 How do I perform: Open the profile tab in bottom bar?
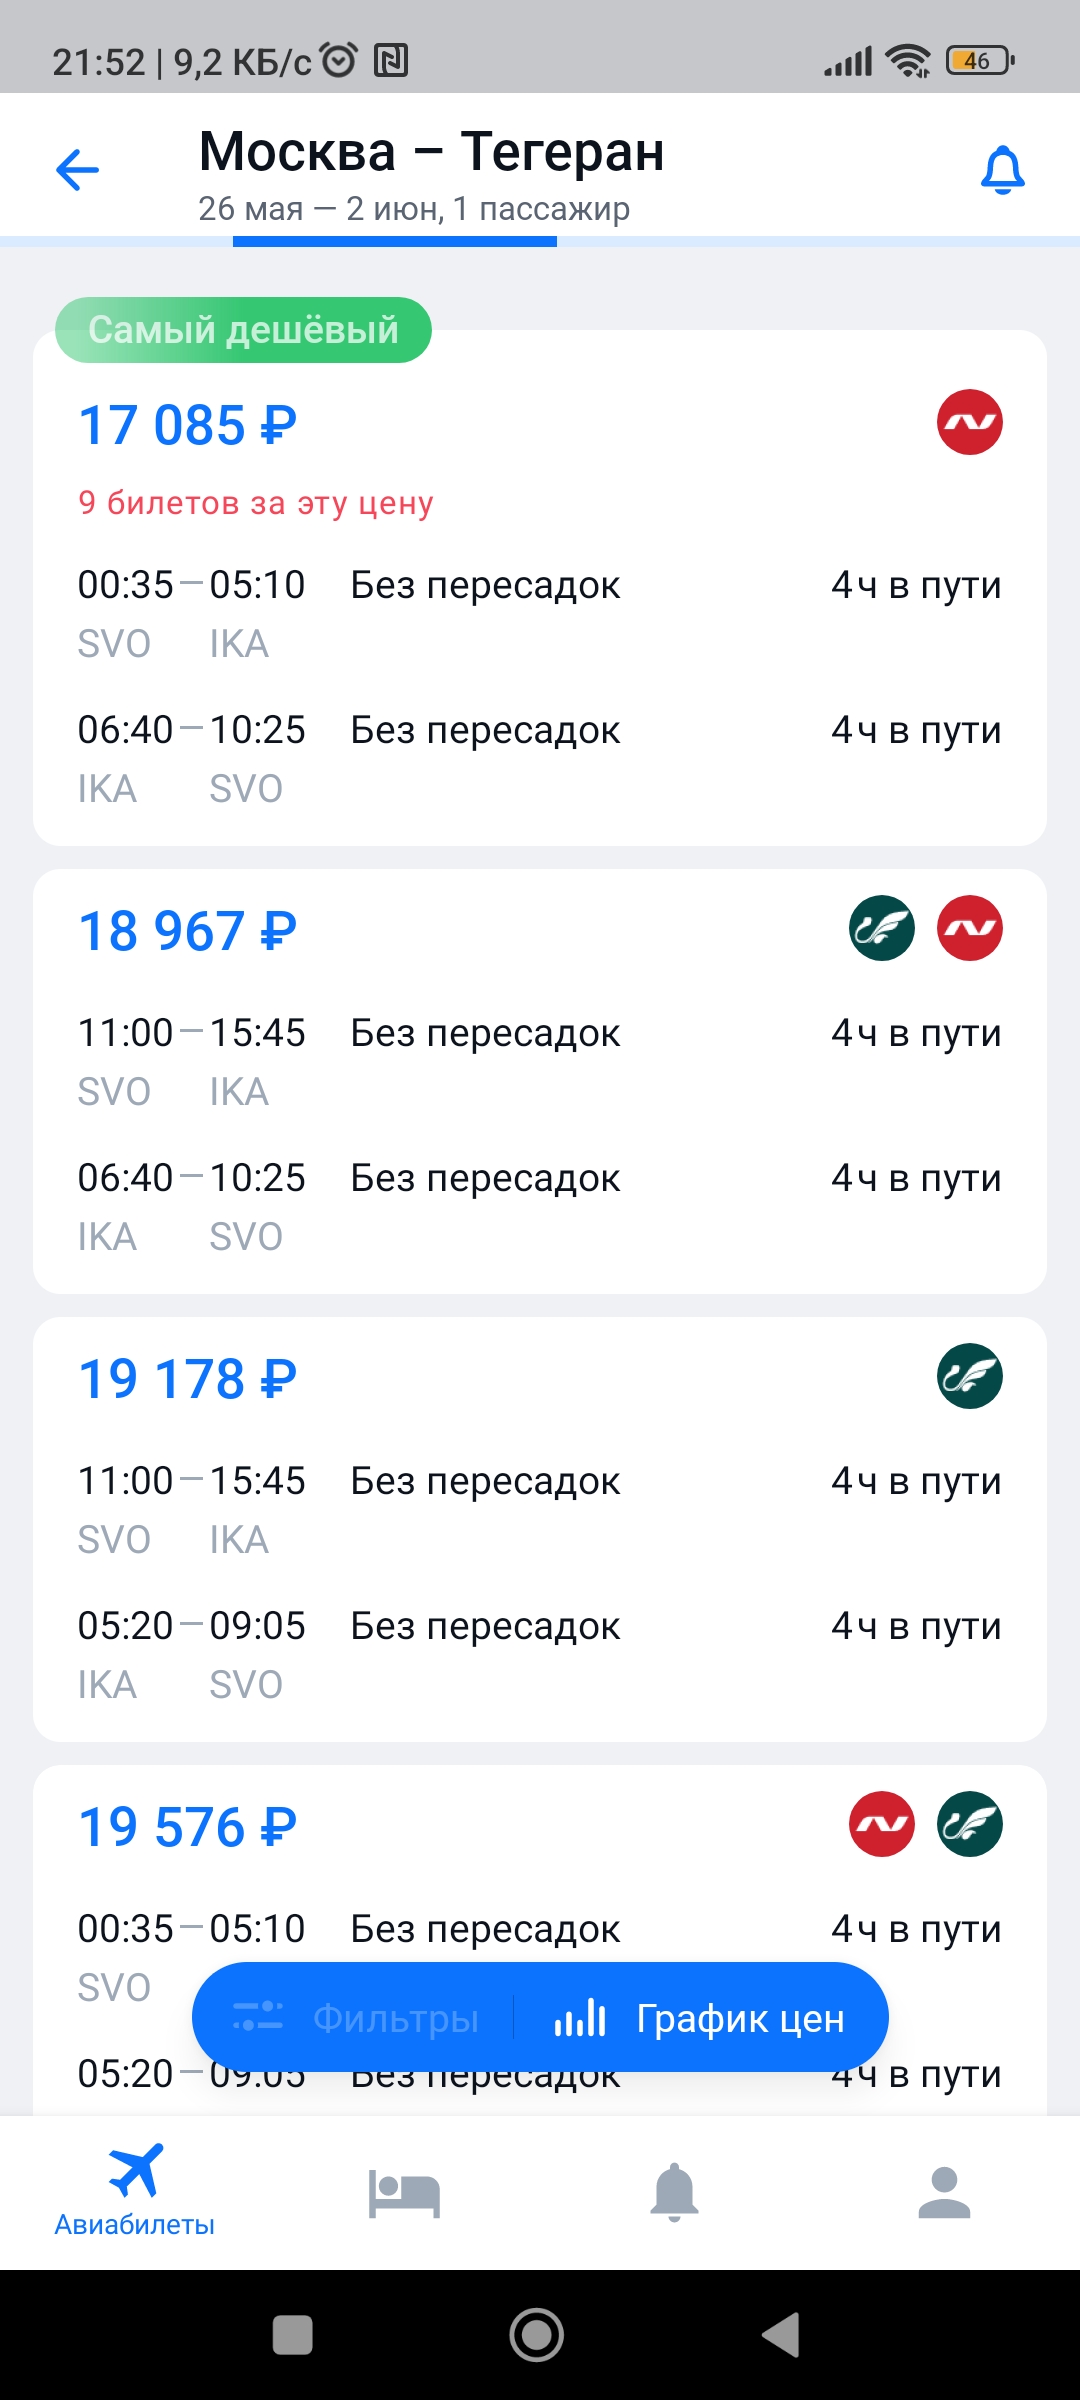(945, 2193)
